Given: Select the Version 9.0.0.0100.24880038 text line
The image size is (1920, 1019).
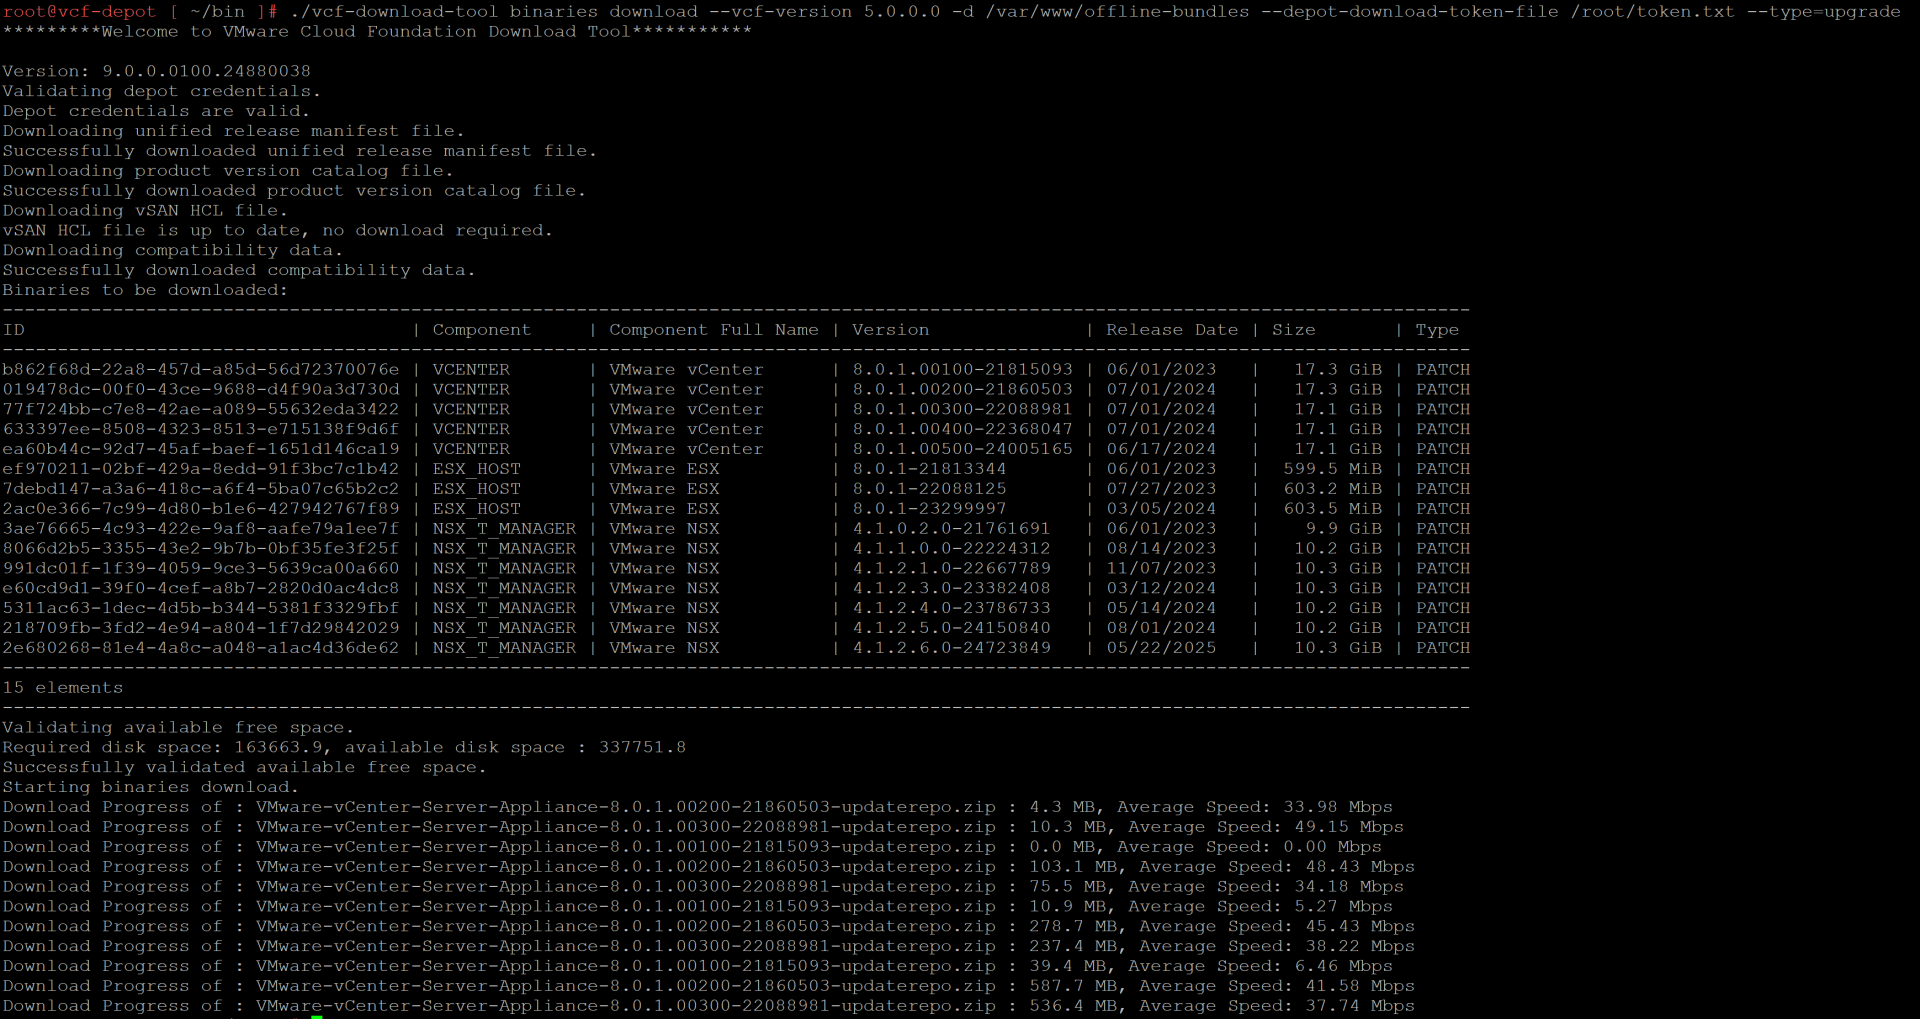Looking at the screenshot, I should click(x=155, y=70).
